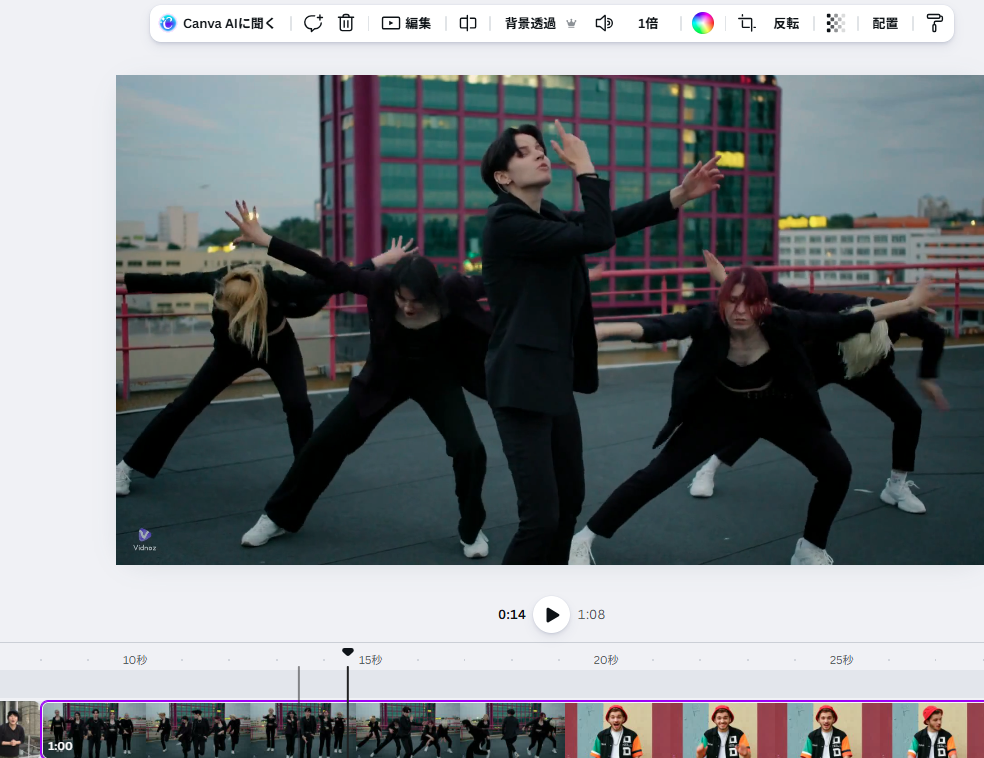This screenshot has width=984, height=758.
Task: Click the 反転 flip option
Action: 786,23
